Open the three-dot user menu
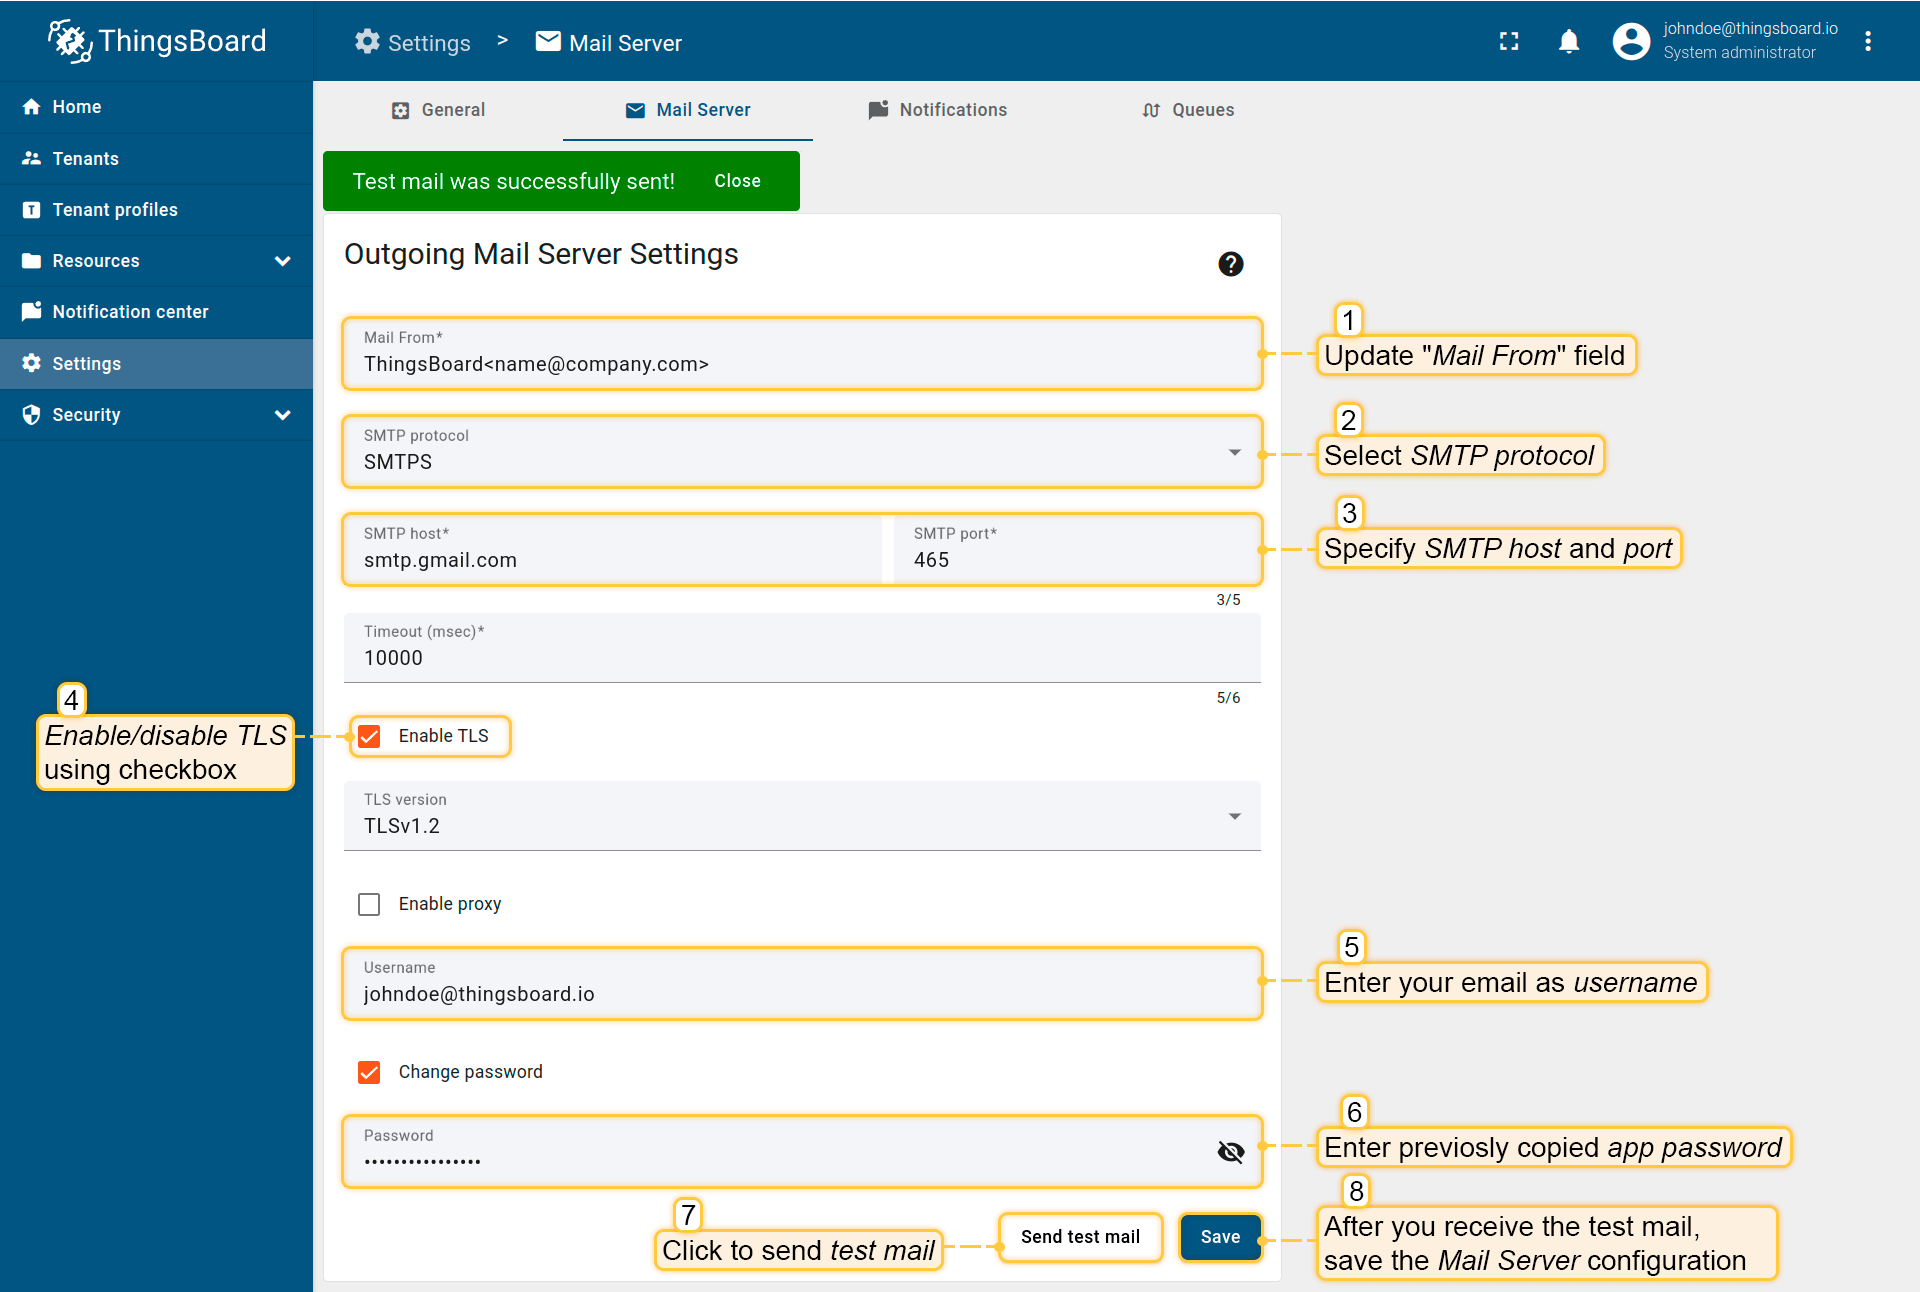Viewport: 1920px width, 1292px height. (1867, 41)
